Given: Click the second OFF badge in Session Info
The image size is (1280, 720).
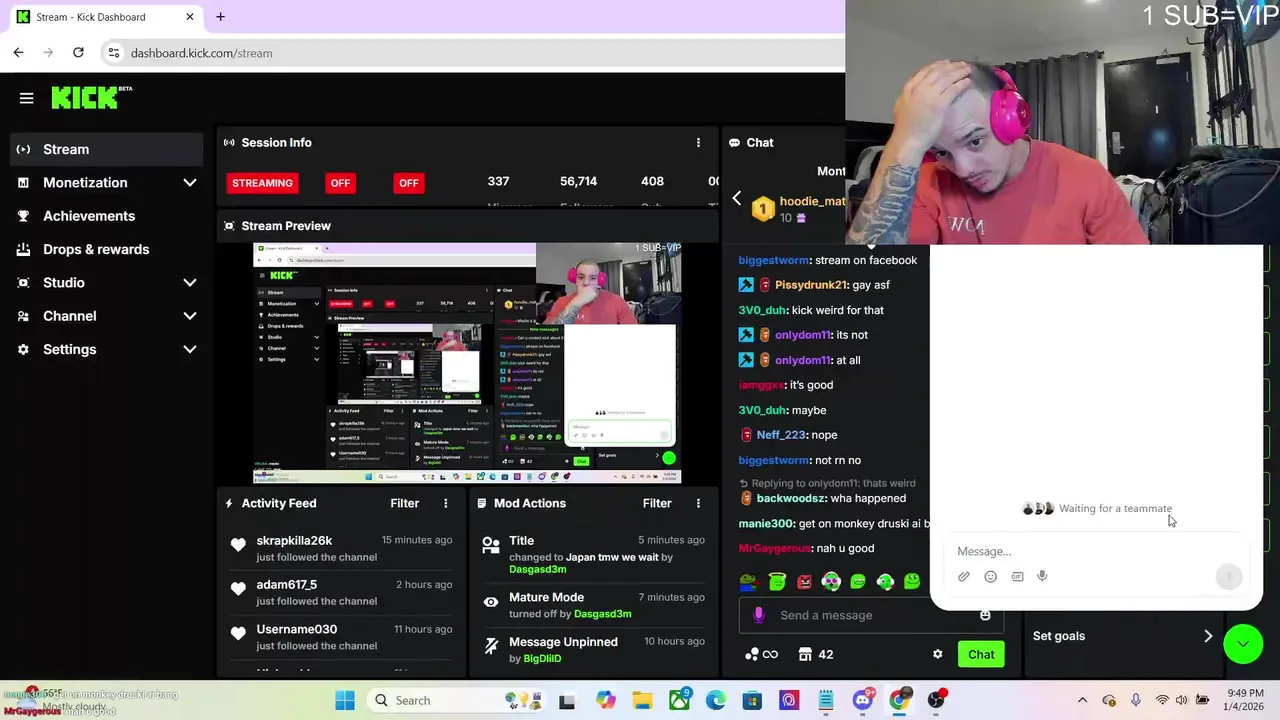Looking at the screenshot, I should 408,183.
